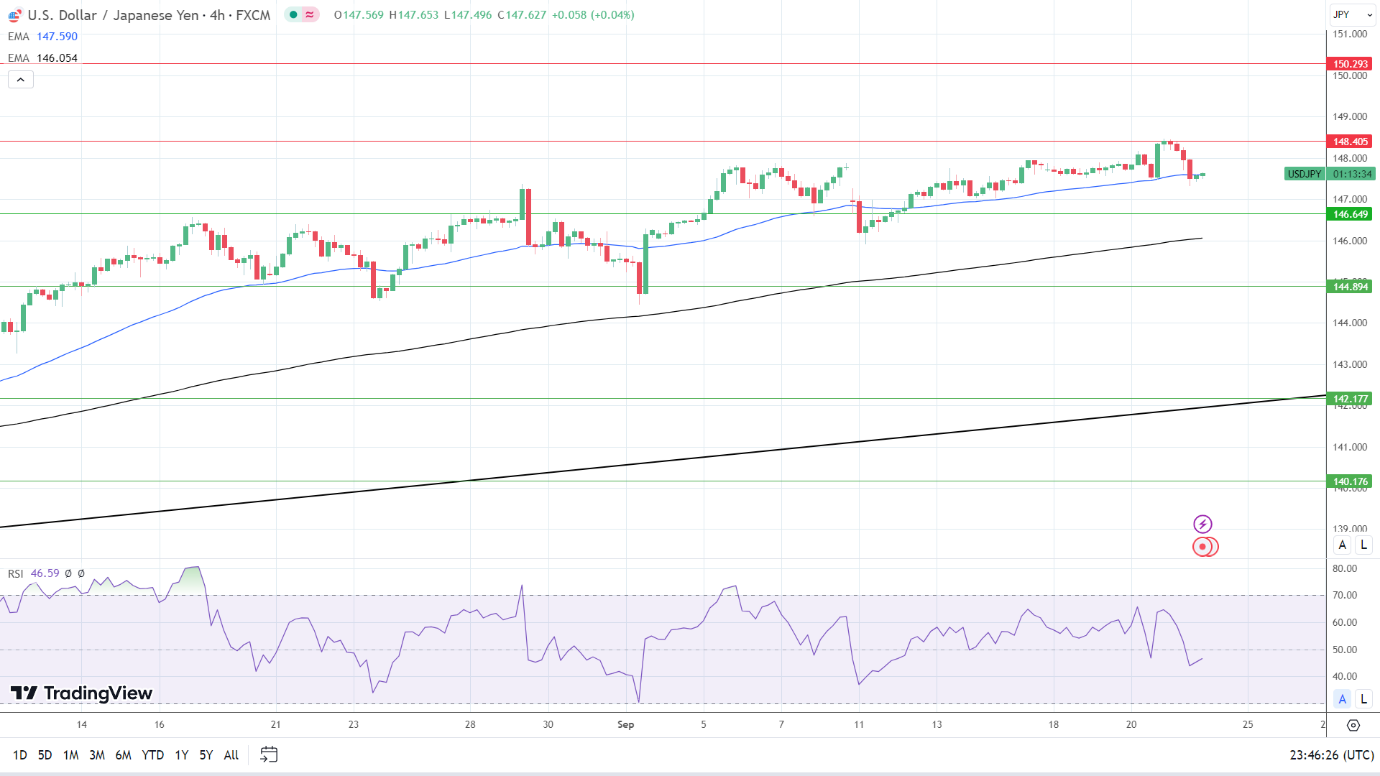Open the Go to date calendar icon

268,755
